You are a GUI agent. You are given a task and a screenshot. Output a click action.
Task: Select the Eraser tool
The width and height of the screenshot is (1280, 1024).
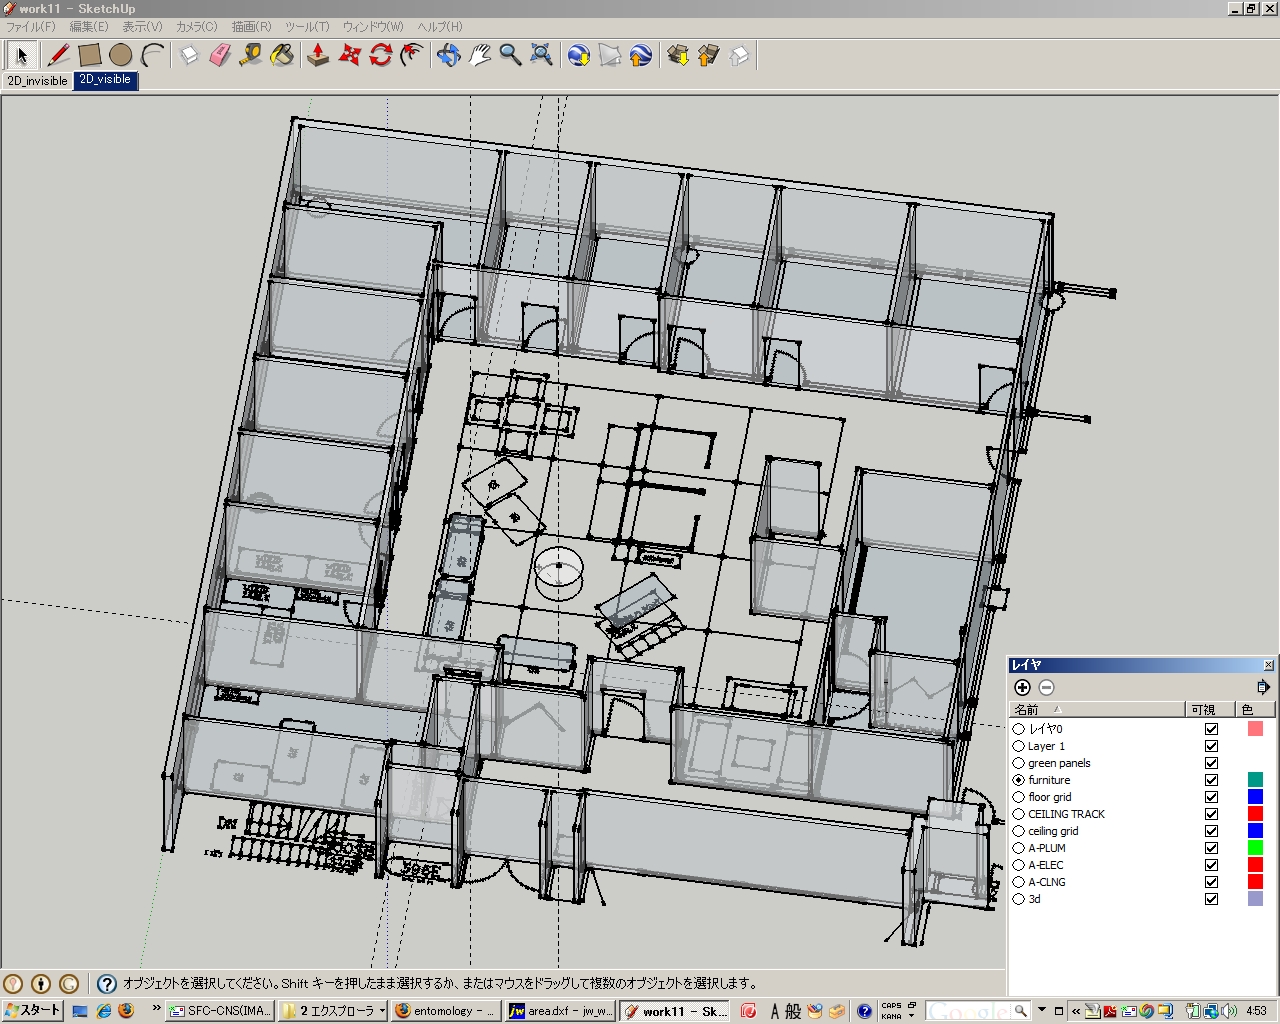click(220, 55)
